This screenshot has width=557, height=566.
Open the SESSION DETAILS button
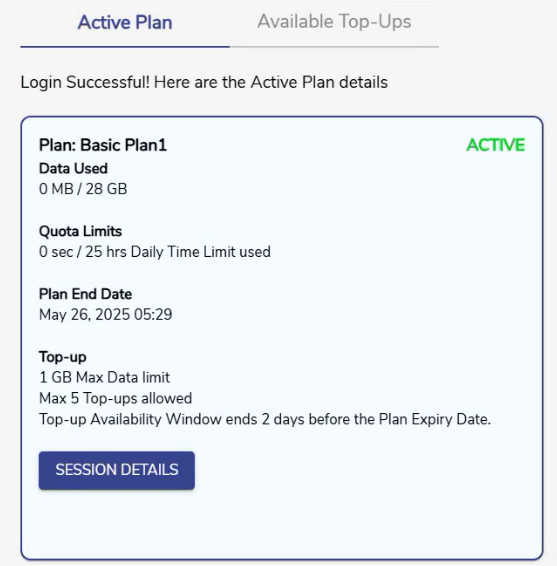(117, 470)
